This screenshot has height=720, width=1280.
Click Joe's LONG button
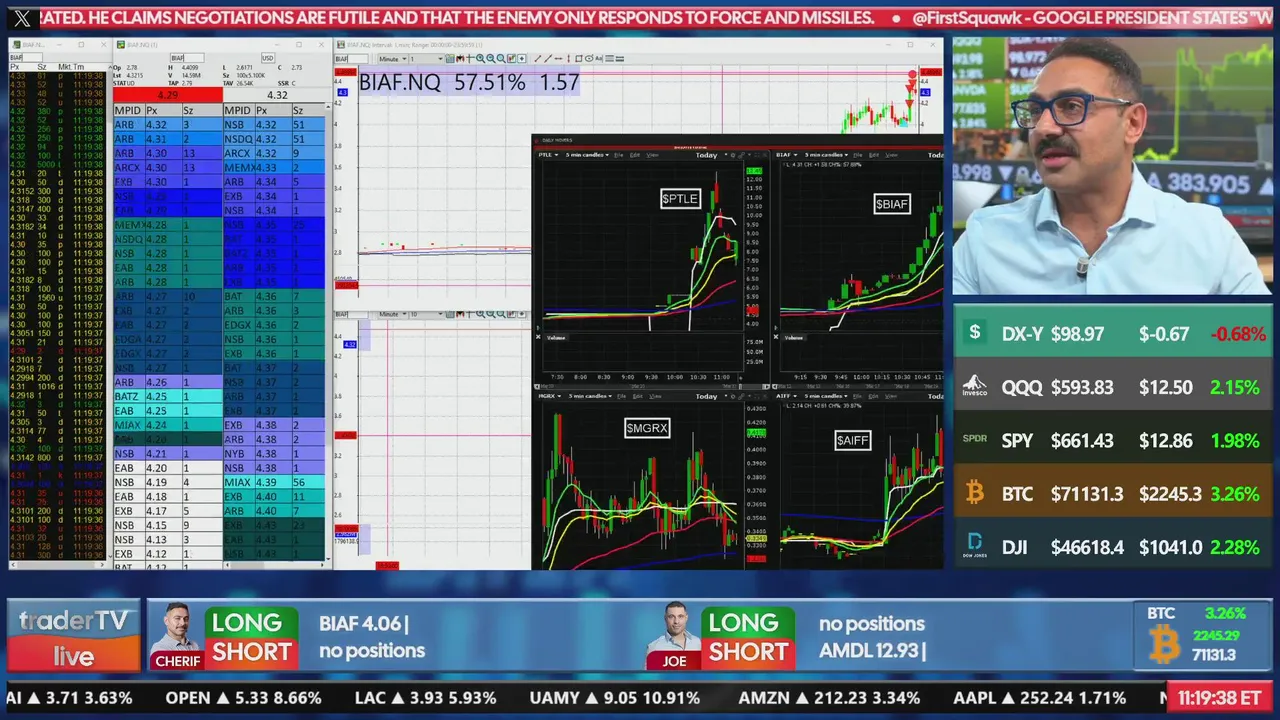748,622
